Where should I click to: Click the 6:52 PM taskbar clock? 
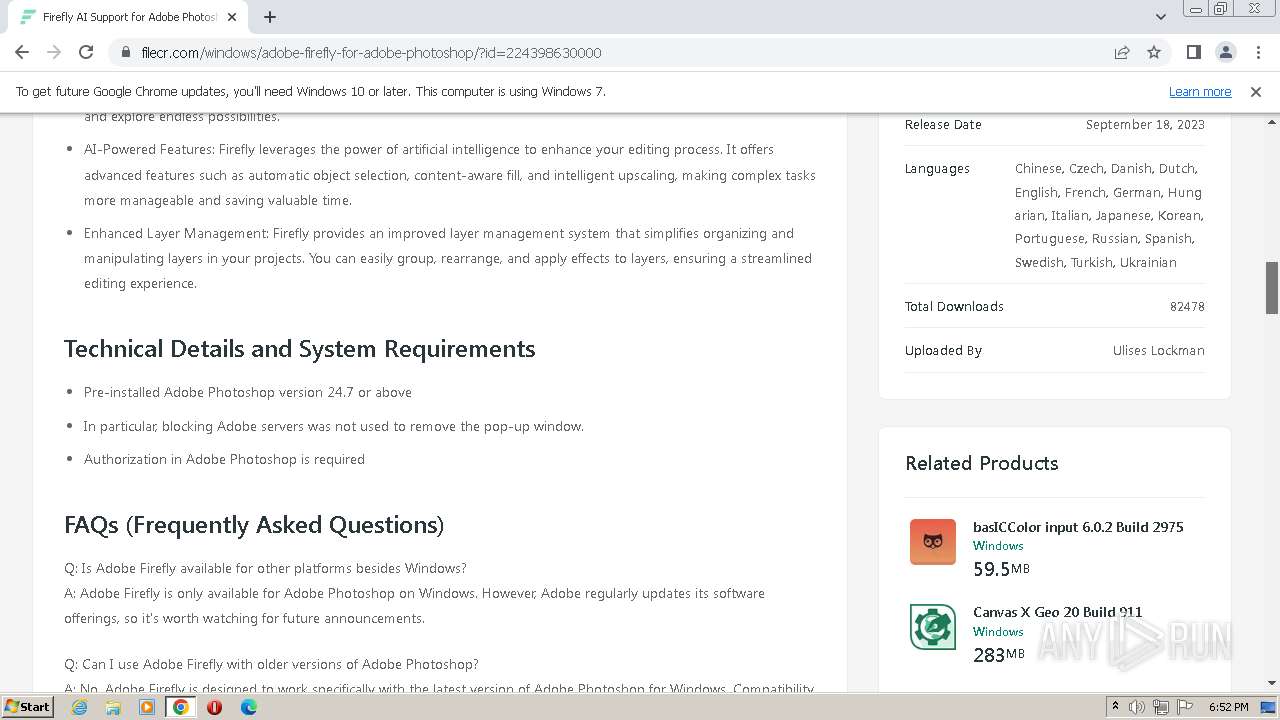[1228, 707]
